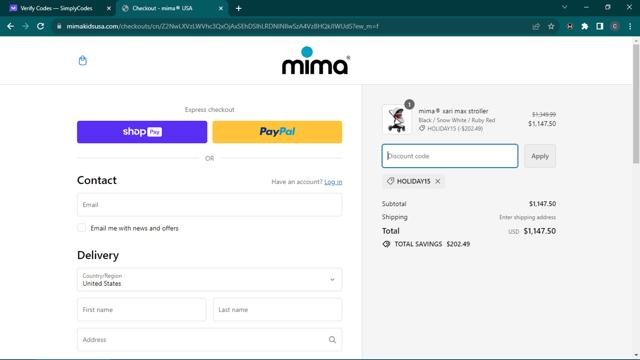Toggle the browser side panel icon

point(600,27)
